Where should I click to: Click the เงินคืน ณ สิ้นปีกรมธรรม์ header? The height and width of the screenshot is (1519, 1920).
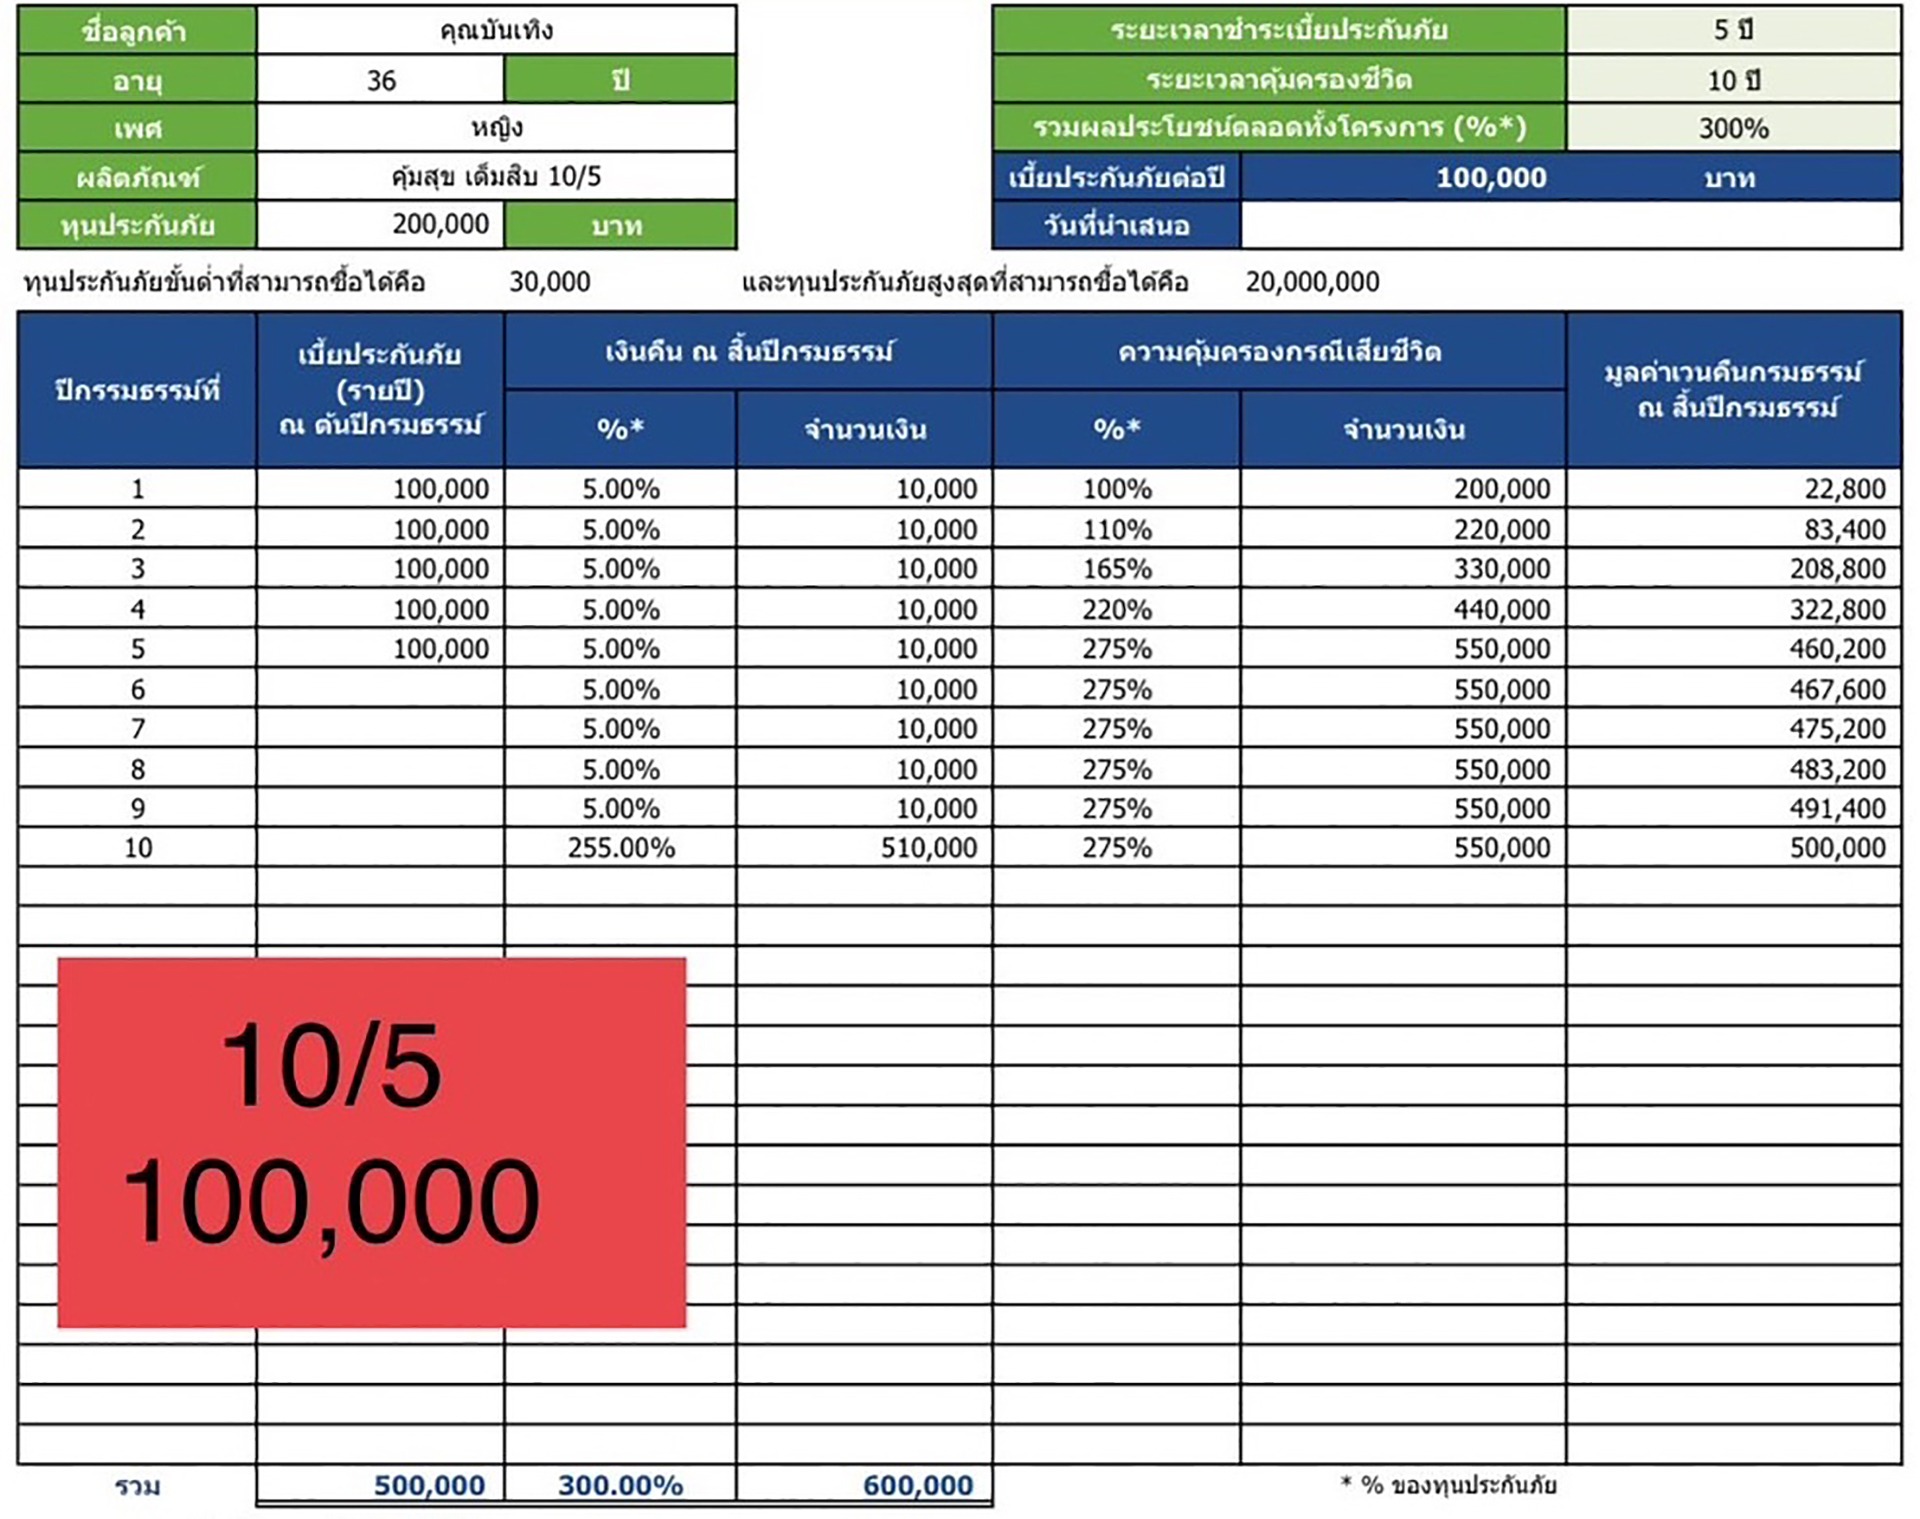point(748,352)
